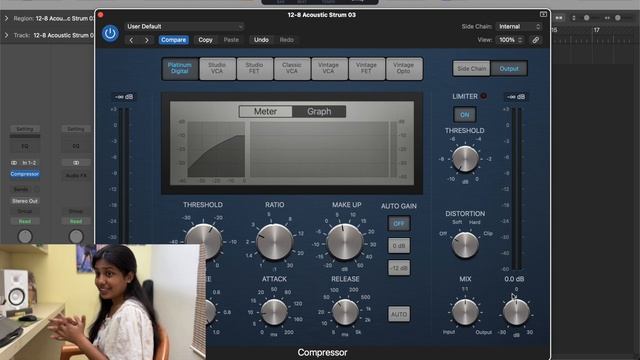Click the Limiter Threshold knob
The width and height of the screenshot is (640, 360).
click(465, 159)
